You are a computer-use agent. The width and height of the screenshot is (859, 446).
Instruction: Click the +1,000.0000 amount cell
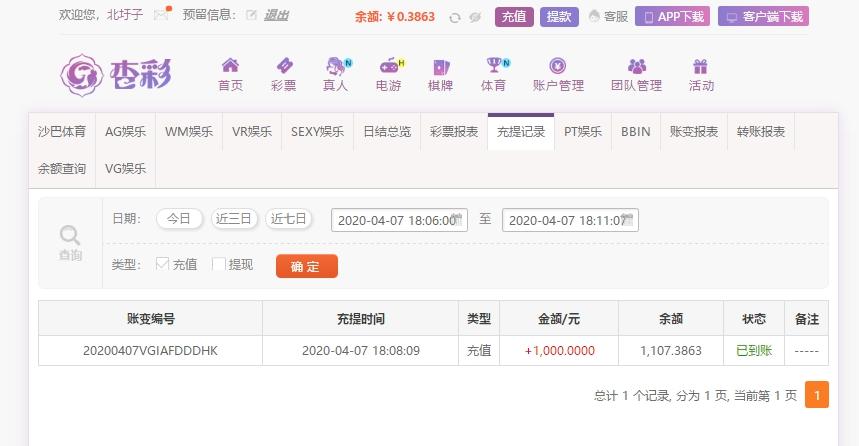click(x=559, y=351)
